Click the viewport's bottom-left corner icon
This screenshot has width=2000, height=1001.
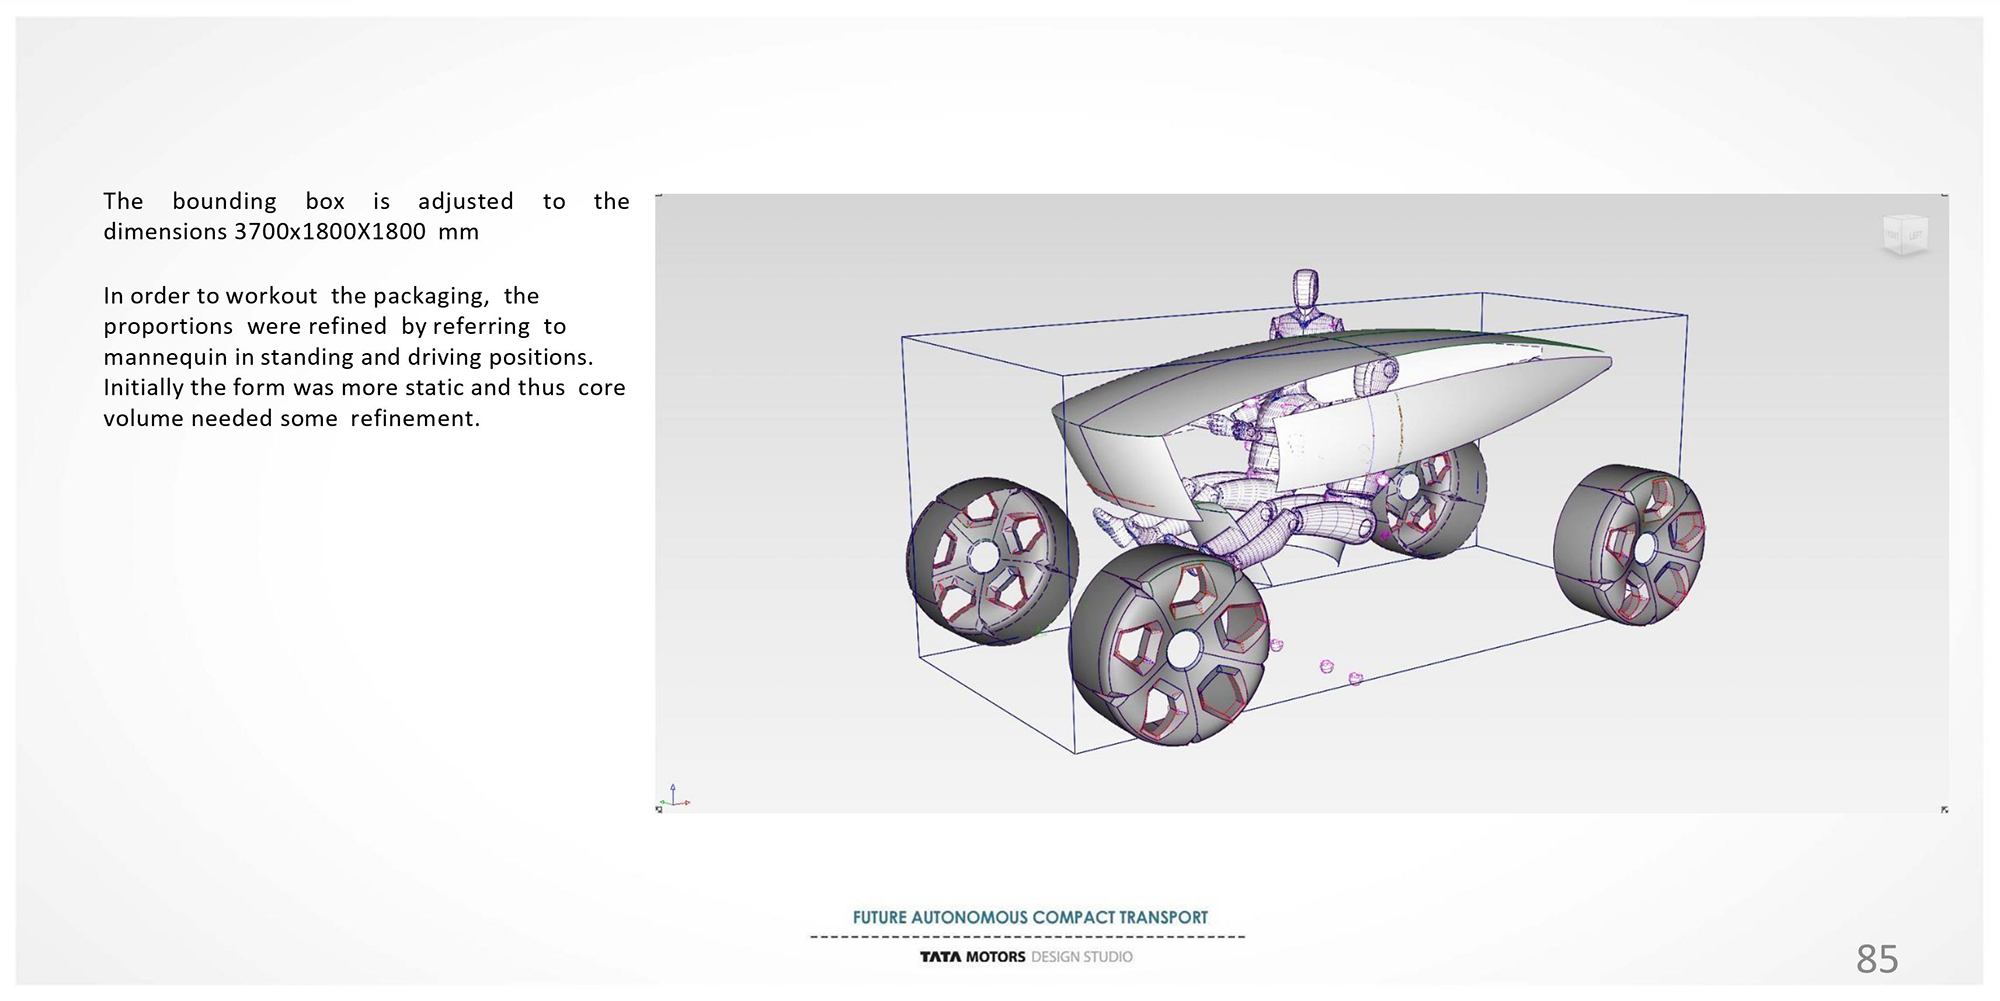(x=659, y=809)
